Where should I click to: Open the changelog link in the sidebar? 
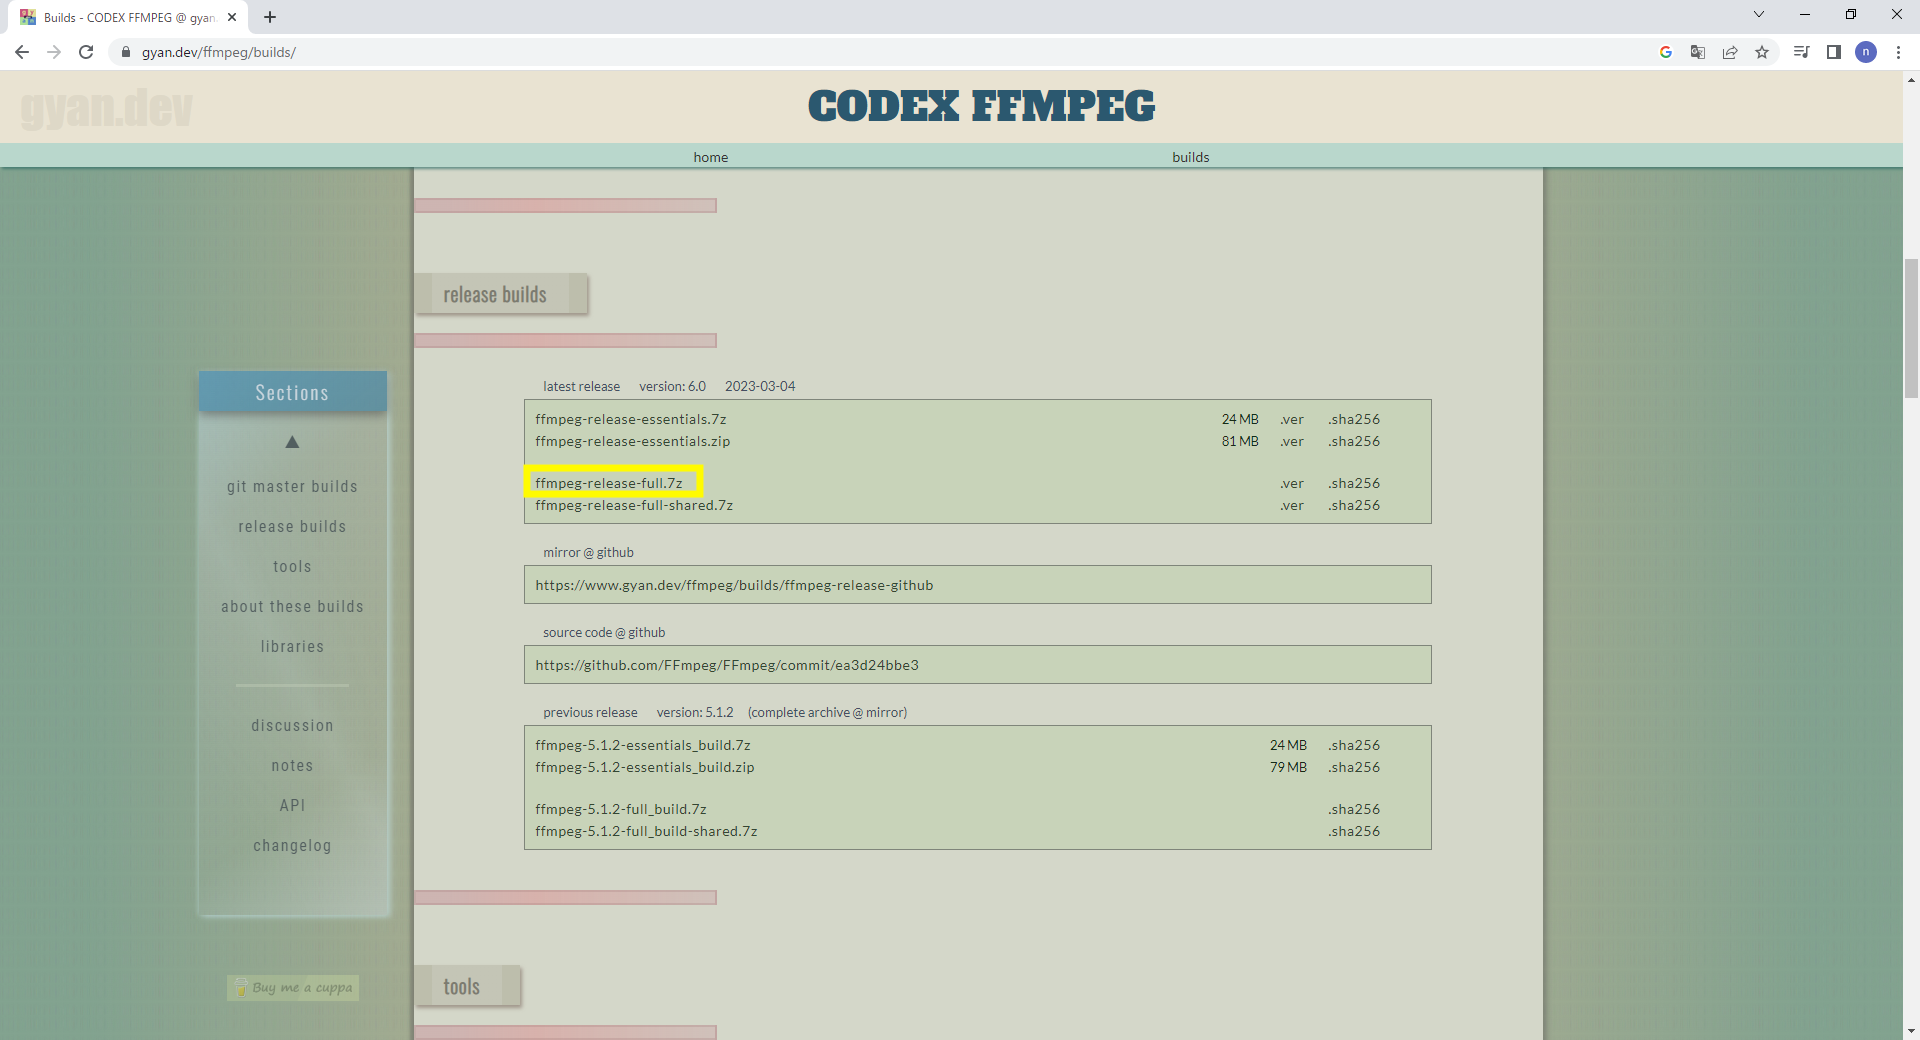tap(292, 845)
